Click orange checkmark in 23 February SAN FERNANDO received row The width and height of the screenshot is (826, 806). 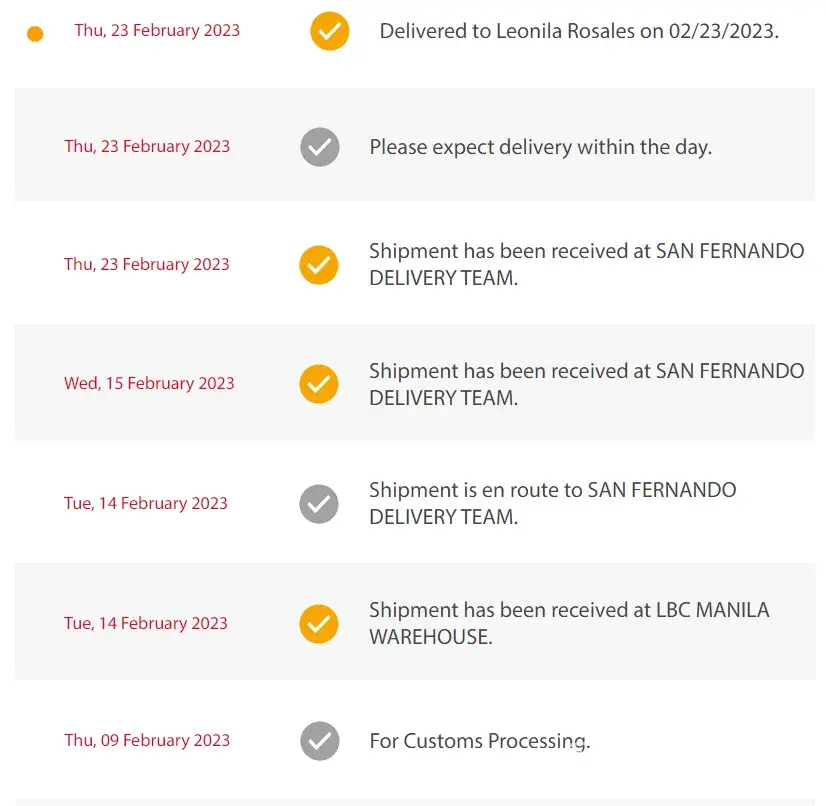tap(319, 265)
